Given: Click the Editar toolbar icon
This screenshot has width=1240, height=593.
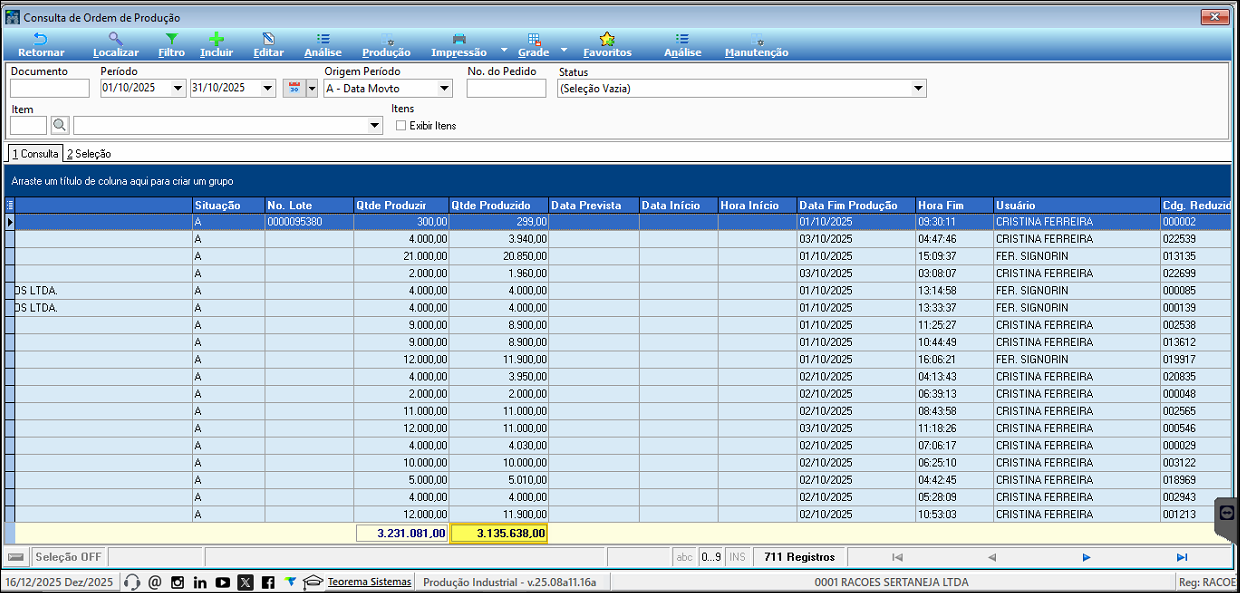Looking at the screenshot, I should pyautogui.click(x=268, y=44).
